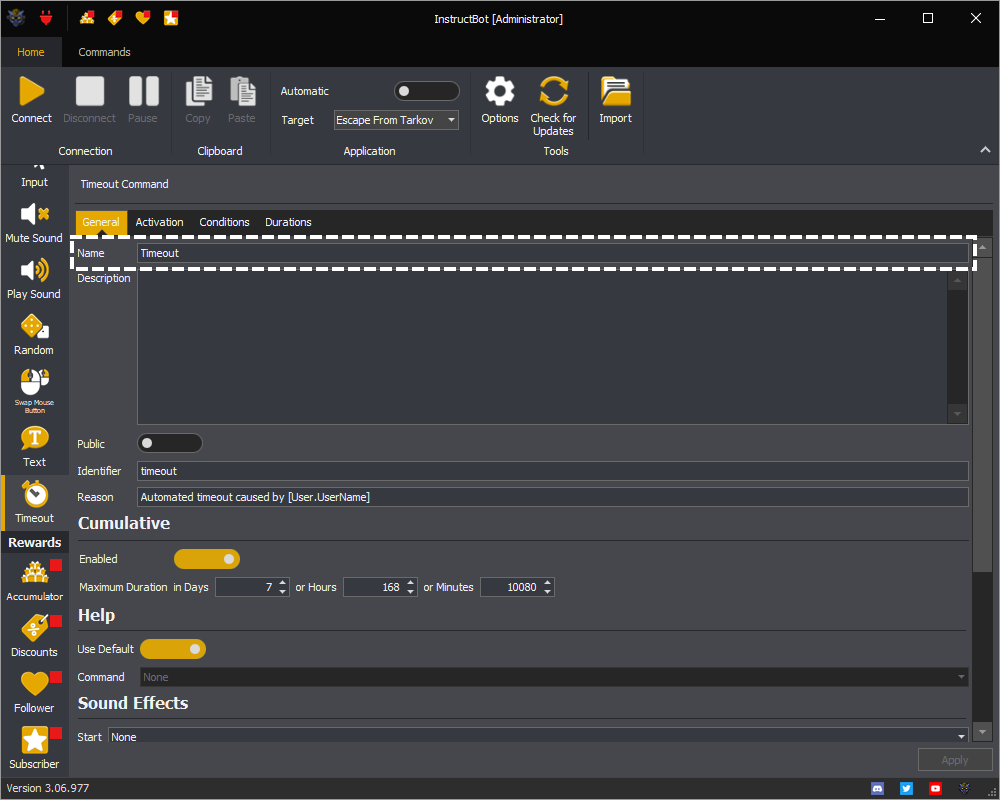Click the Pause icon in ribbon
Image resolution: width=1000 pixels, height=800 pixels.
pyautogui.click(x=143, y=91)
